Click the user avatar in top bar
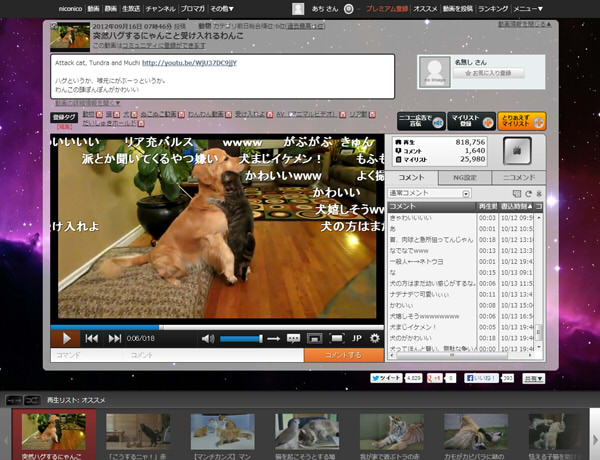The image size is (600, 460). (x=298, y=9)
